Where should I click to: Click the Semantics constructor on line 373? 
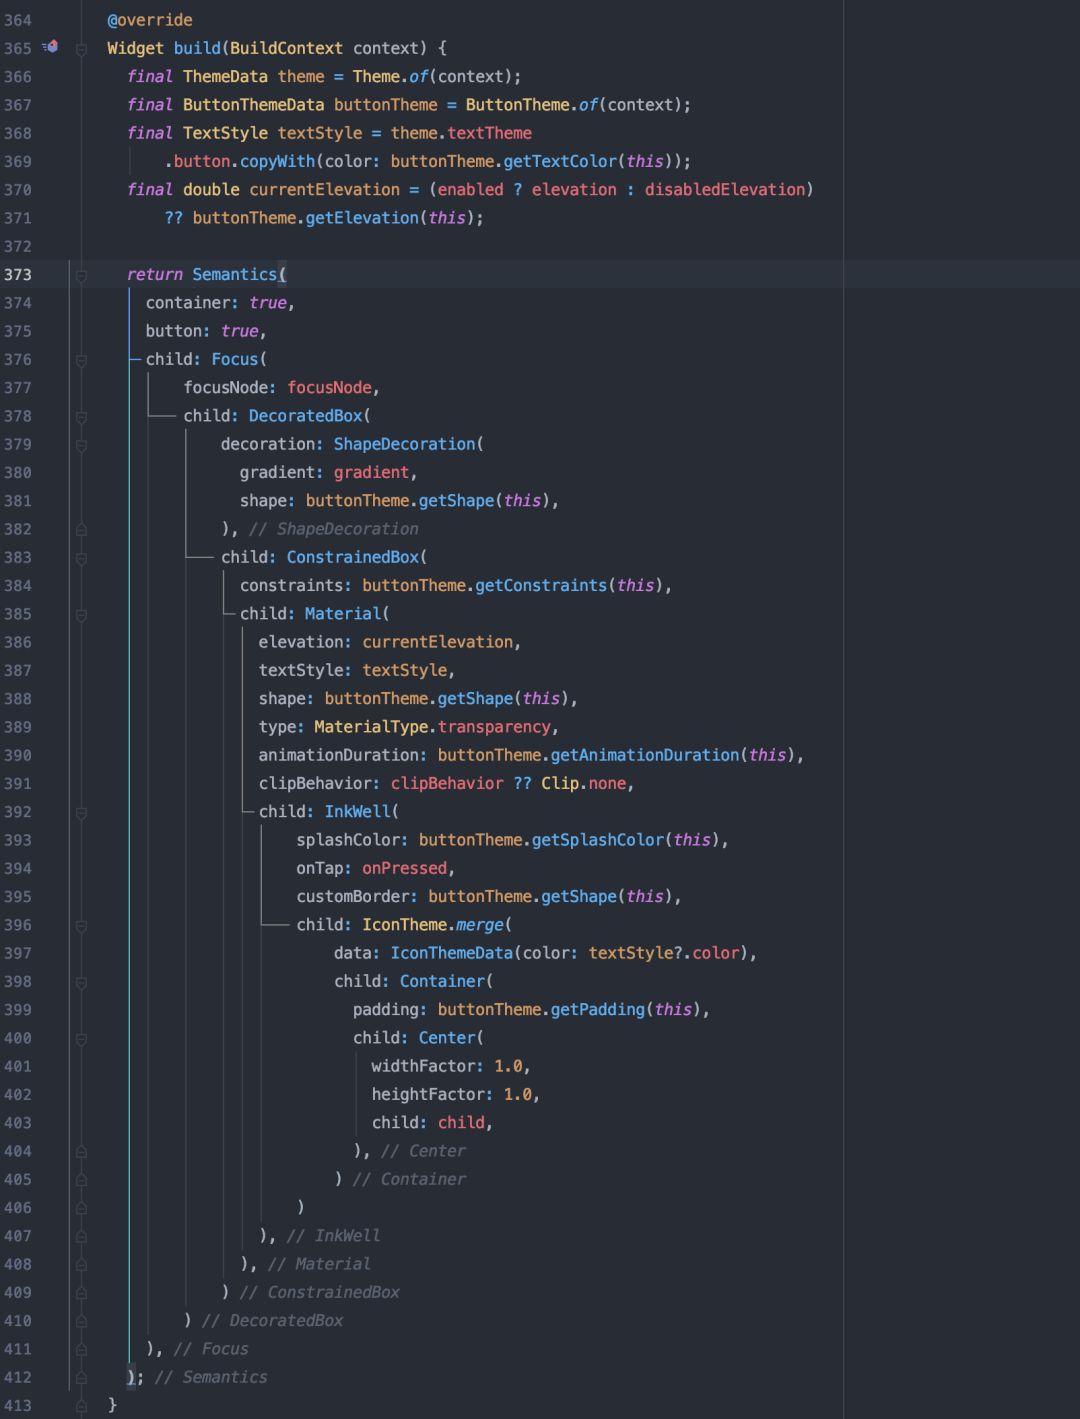tap(234, 274)
